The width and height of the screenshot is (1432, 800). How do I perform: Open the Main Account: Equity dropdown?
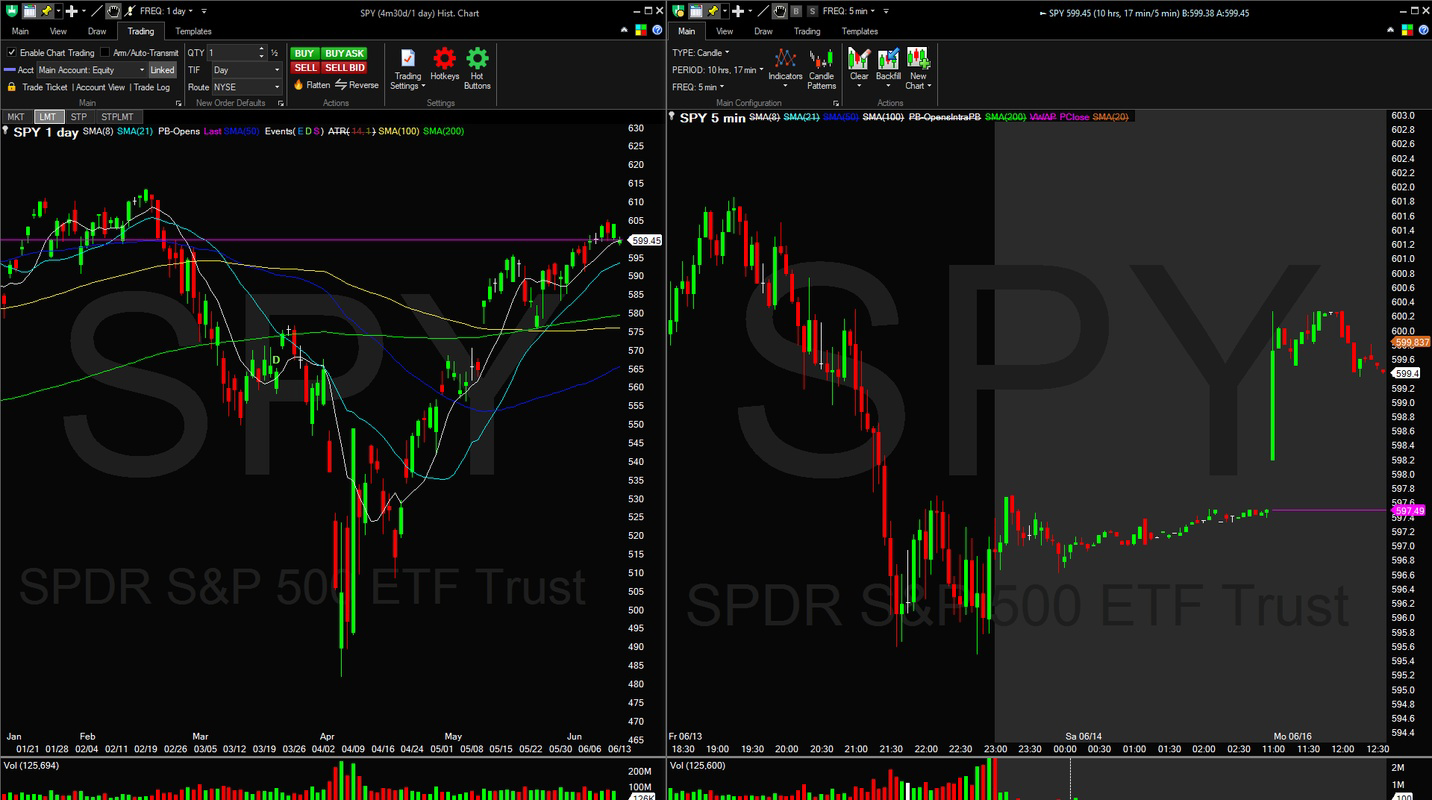click(x=91, y=70)
